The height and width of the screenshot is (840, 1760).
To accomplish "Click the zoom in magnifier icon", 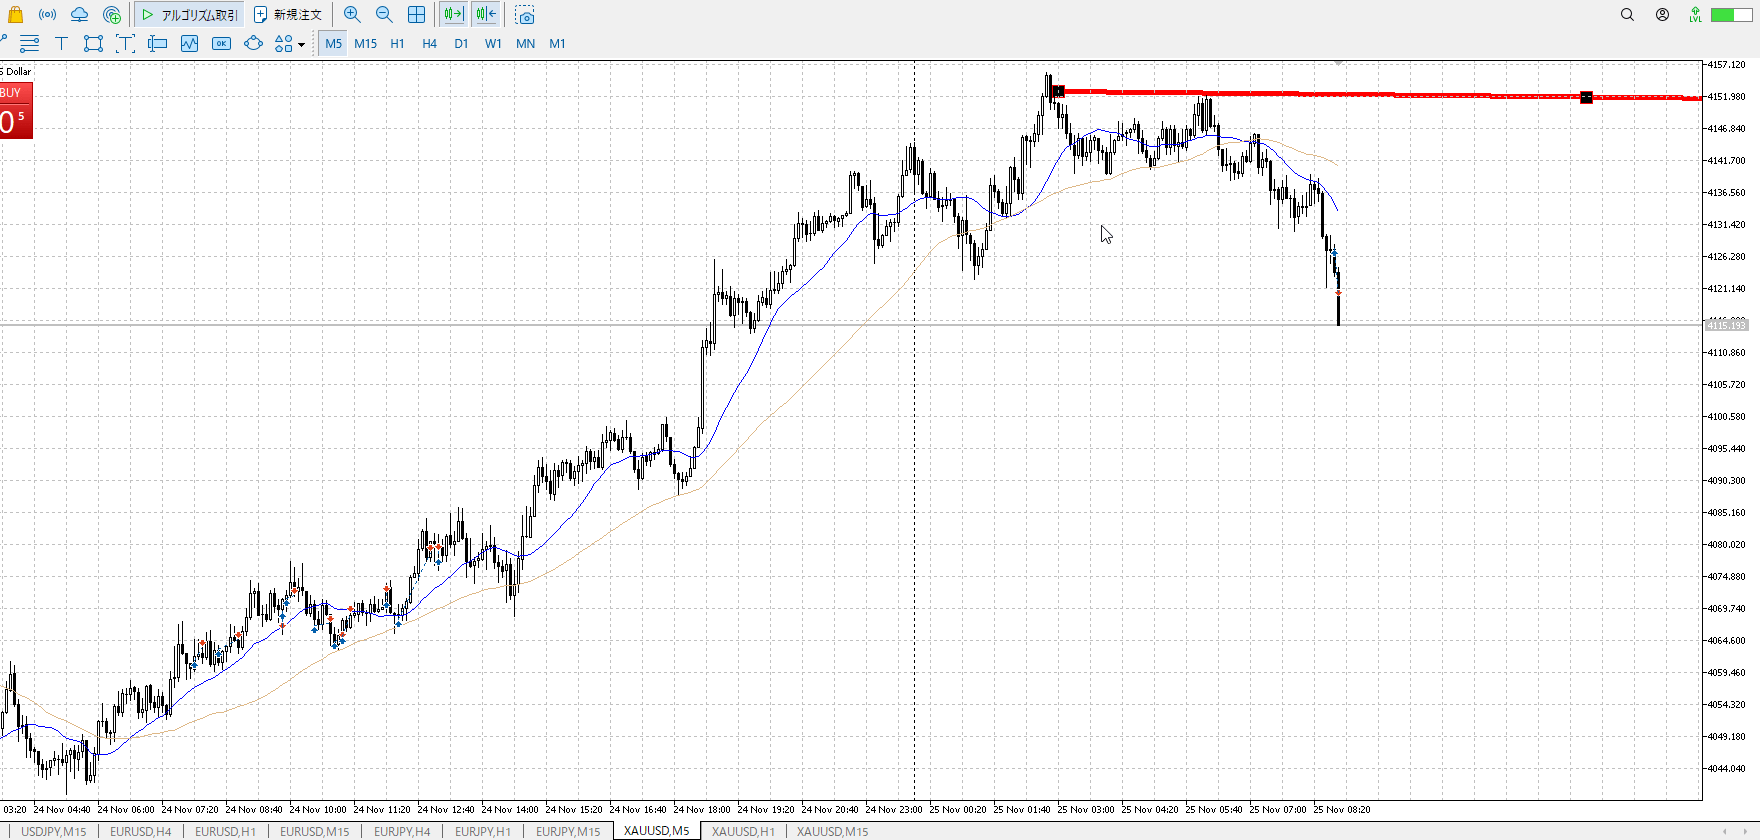I will 352,14.
